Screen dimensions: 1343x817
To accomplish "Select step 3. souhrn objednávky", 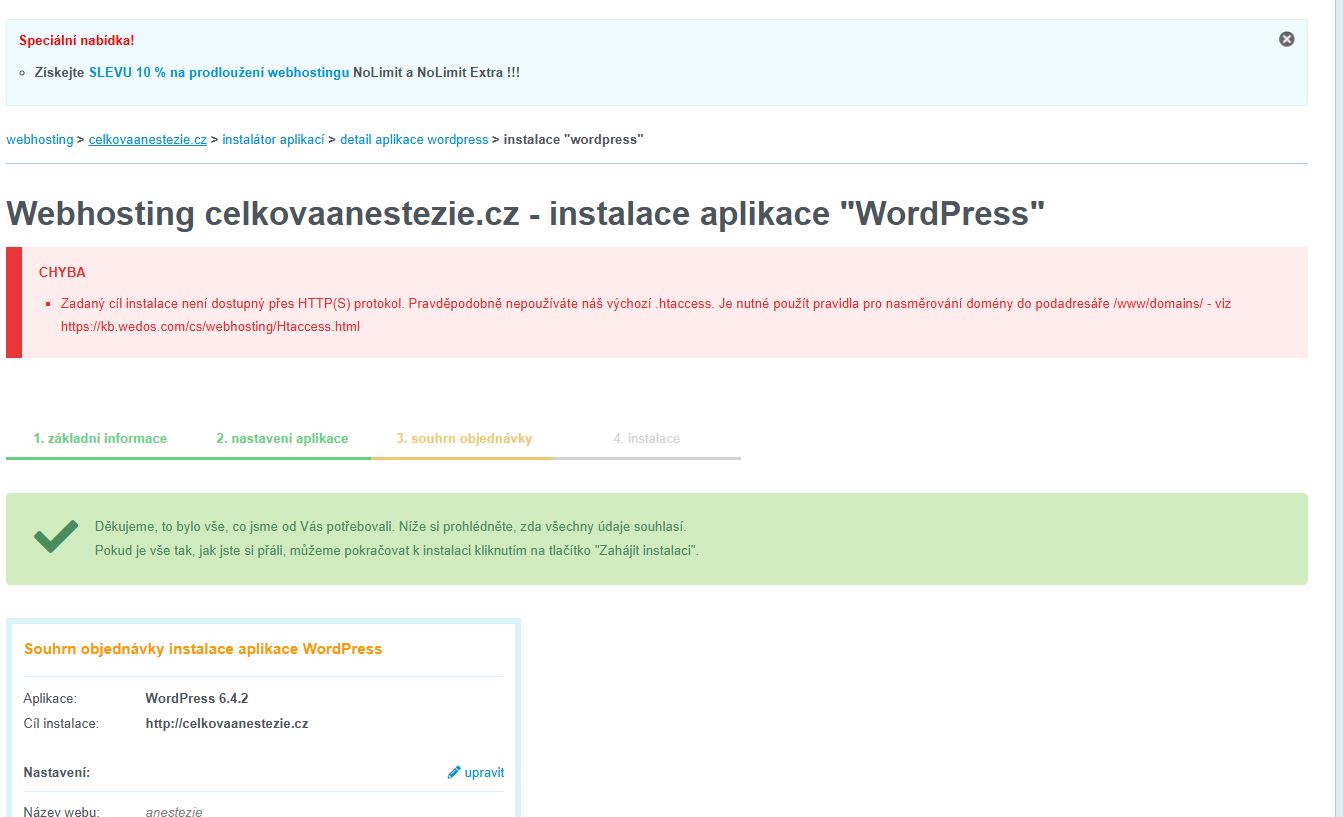I will click(x=464, y=439).
